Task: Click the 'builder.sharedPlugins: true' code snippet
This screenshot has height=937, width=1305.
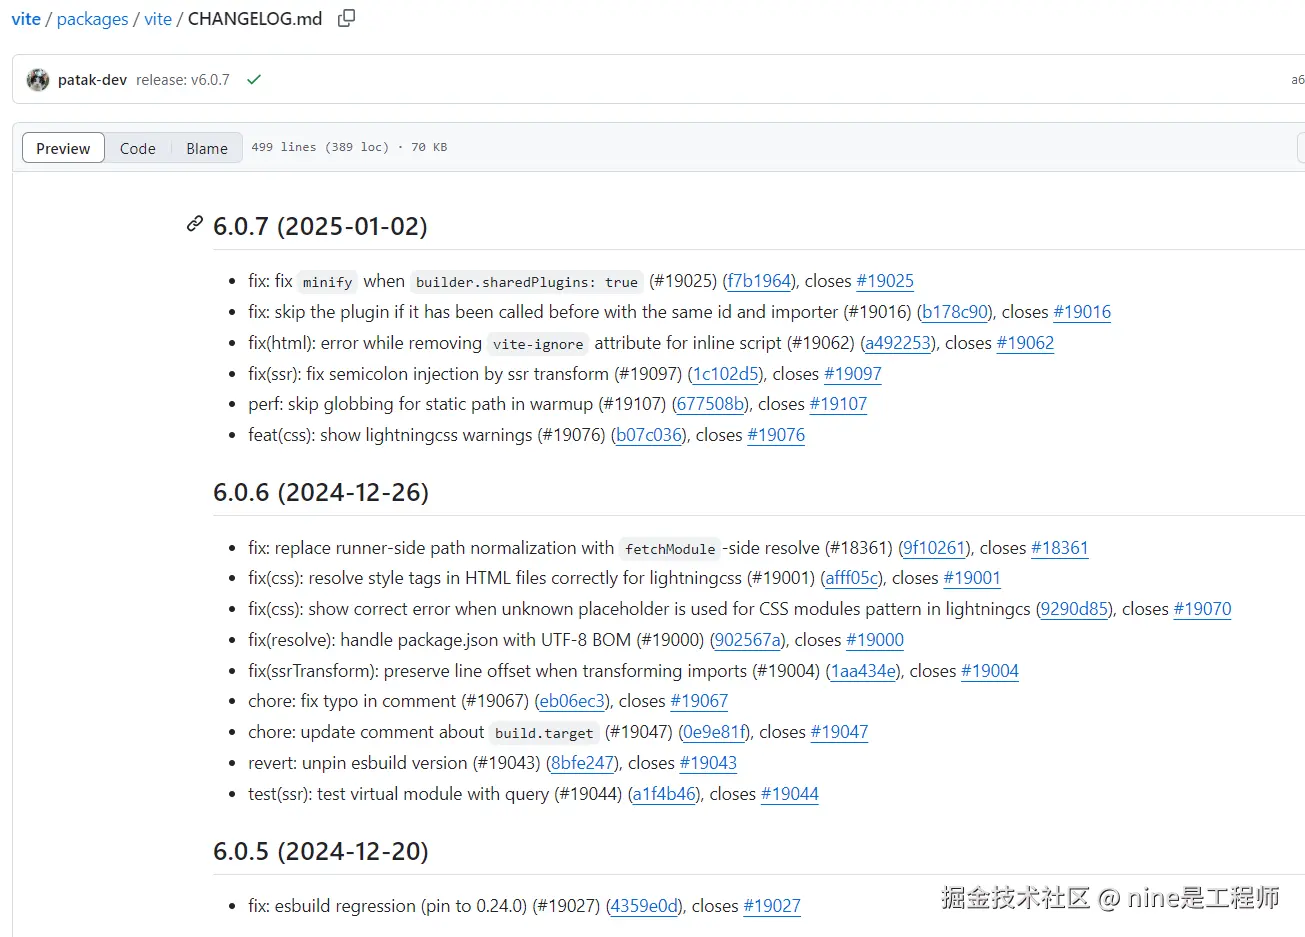Action: click(x=527, y=282)
